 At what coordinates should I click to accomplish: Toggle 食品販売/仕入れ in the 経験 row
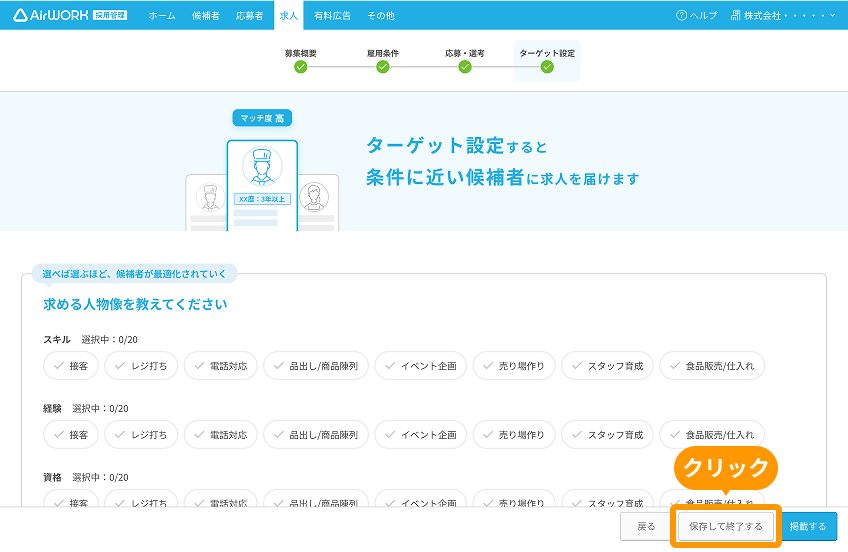click(712, 435)
